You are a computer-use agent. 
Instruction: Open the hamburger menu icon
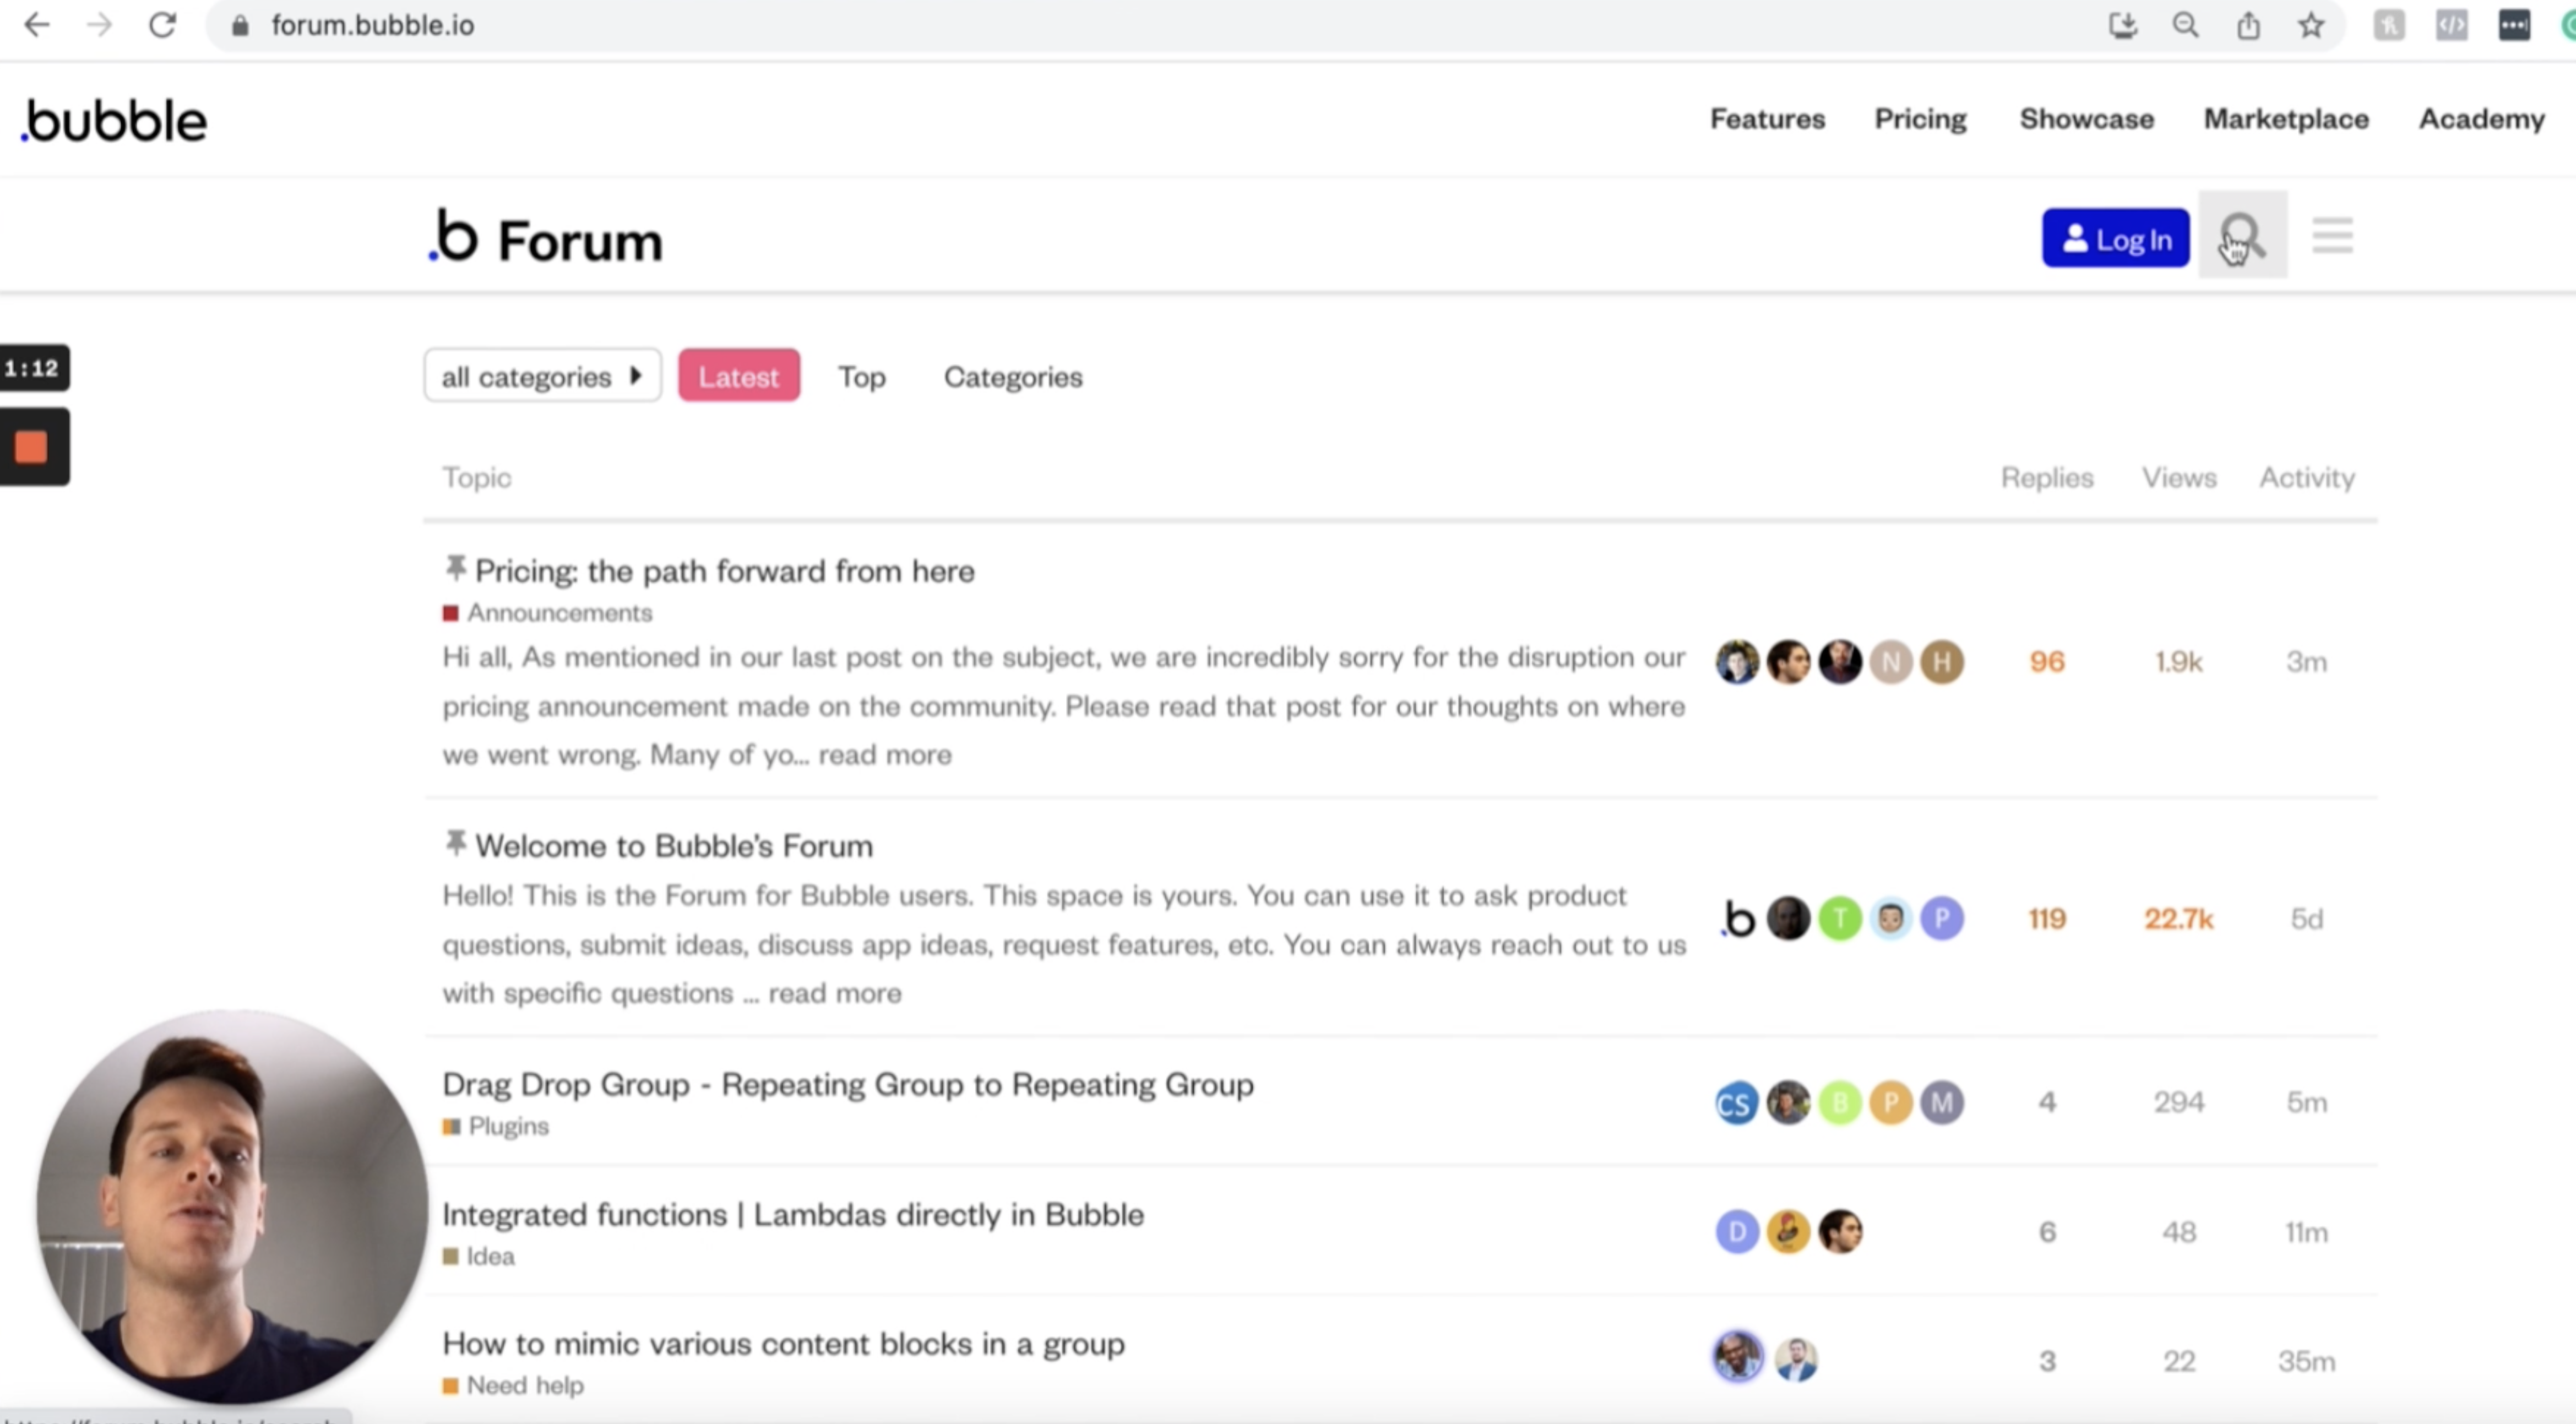(2332, 237)
